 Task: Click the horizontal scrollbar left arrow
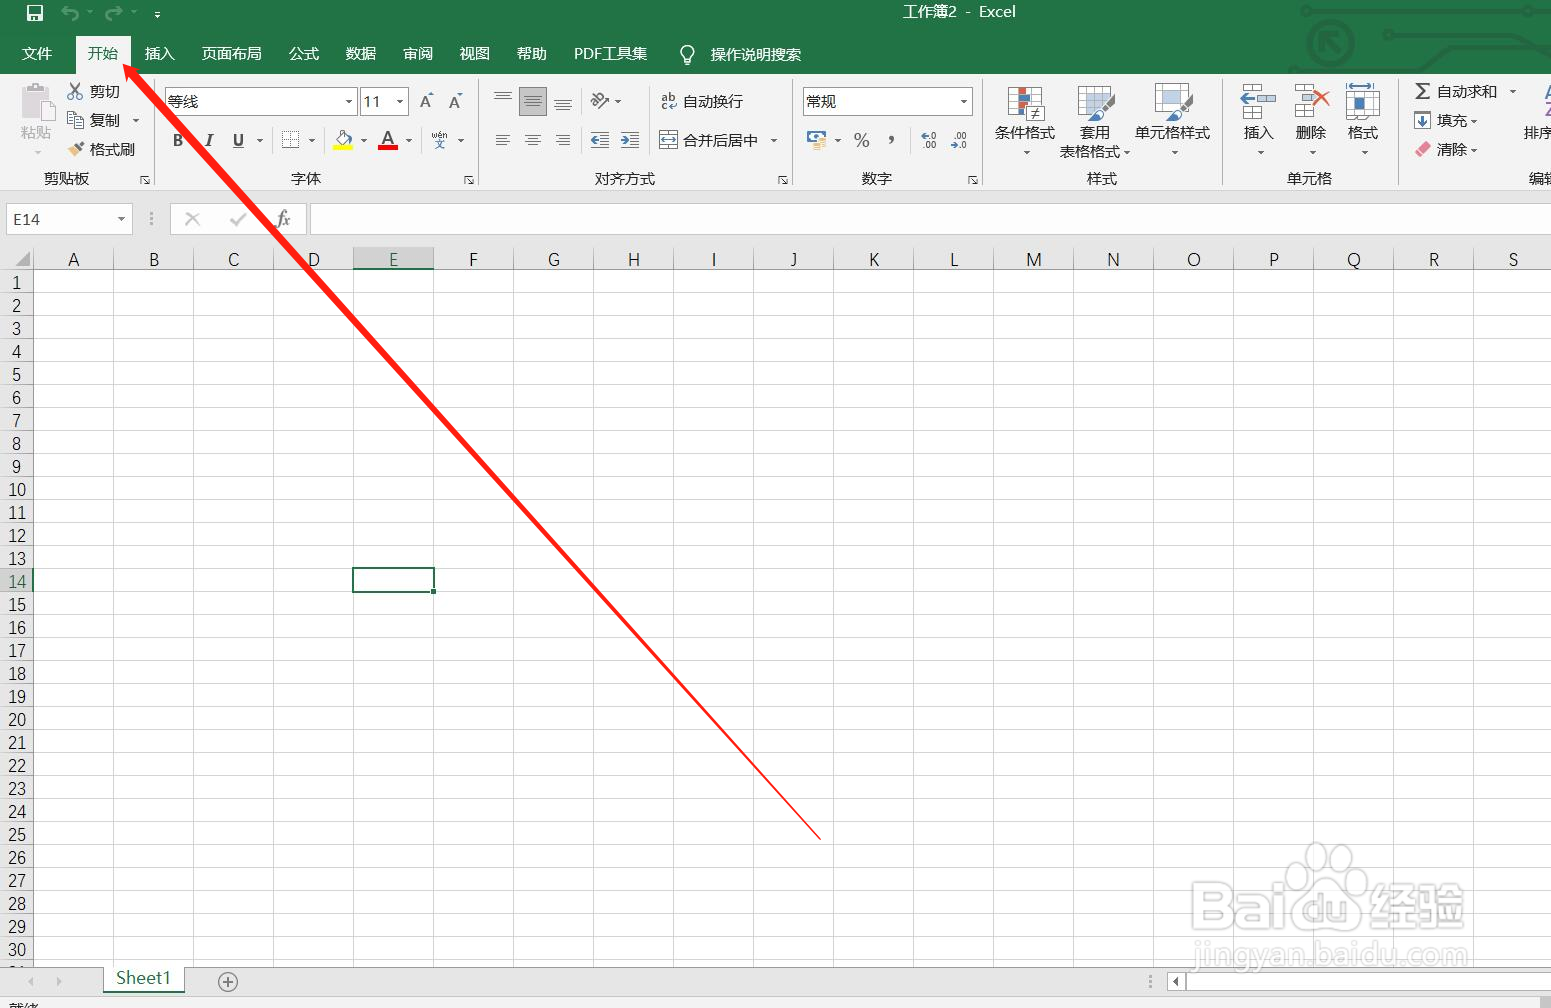click(1176, 982)
